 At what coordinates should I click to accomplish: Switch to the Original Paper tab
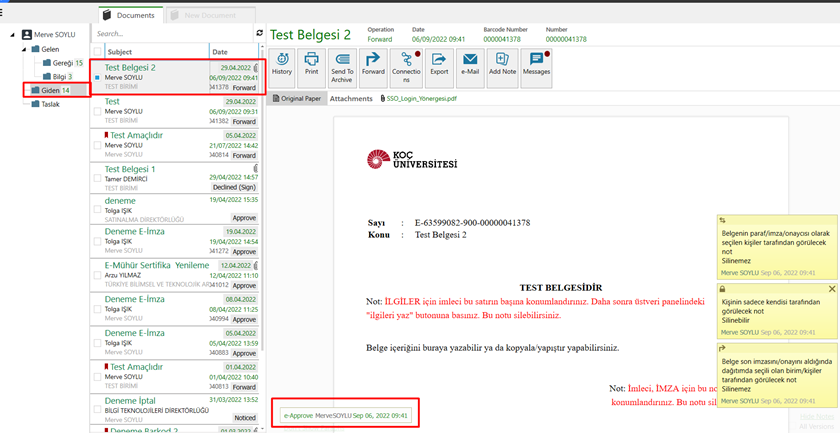[297, 99]
